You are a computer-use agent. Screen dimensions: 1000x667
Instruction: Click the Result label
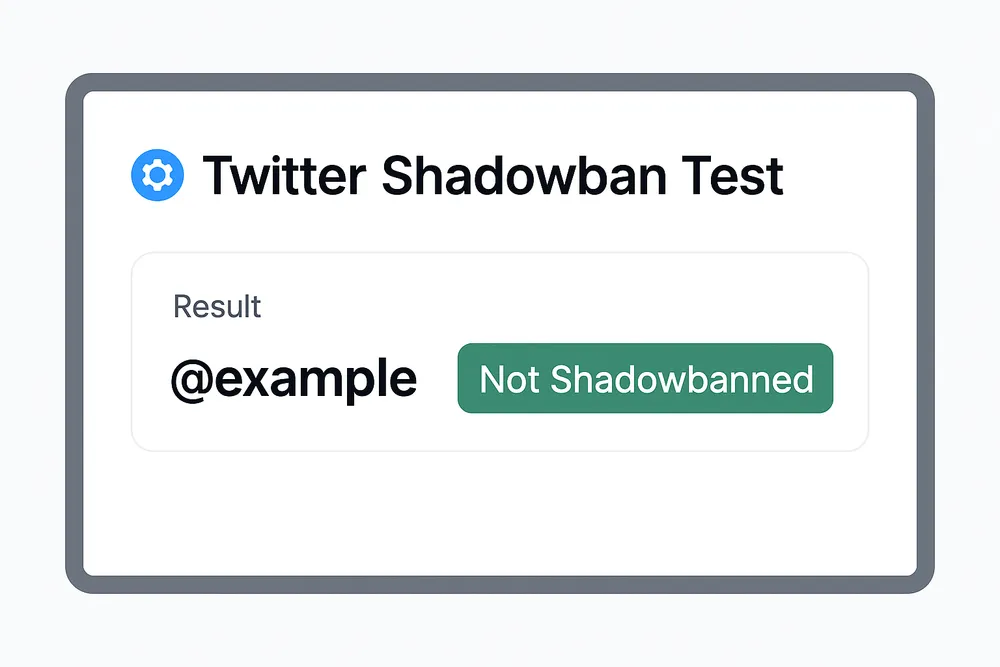[217, 306]
